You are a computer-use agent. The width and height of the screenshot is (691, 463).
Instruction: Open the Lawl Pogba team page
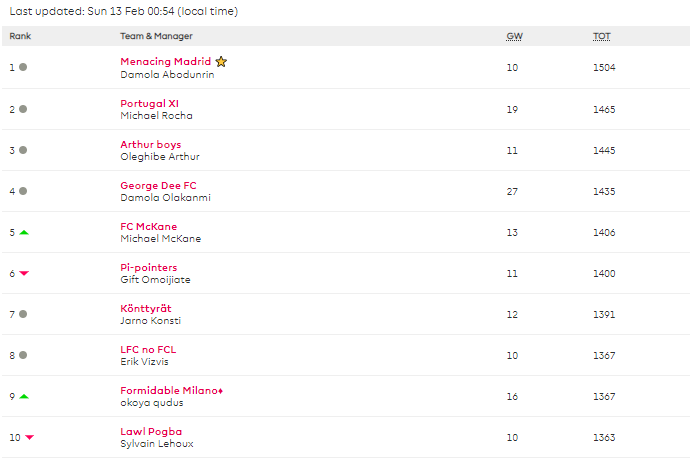[151, 431]
